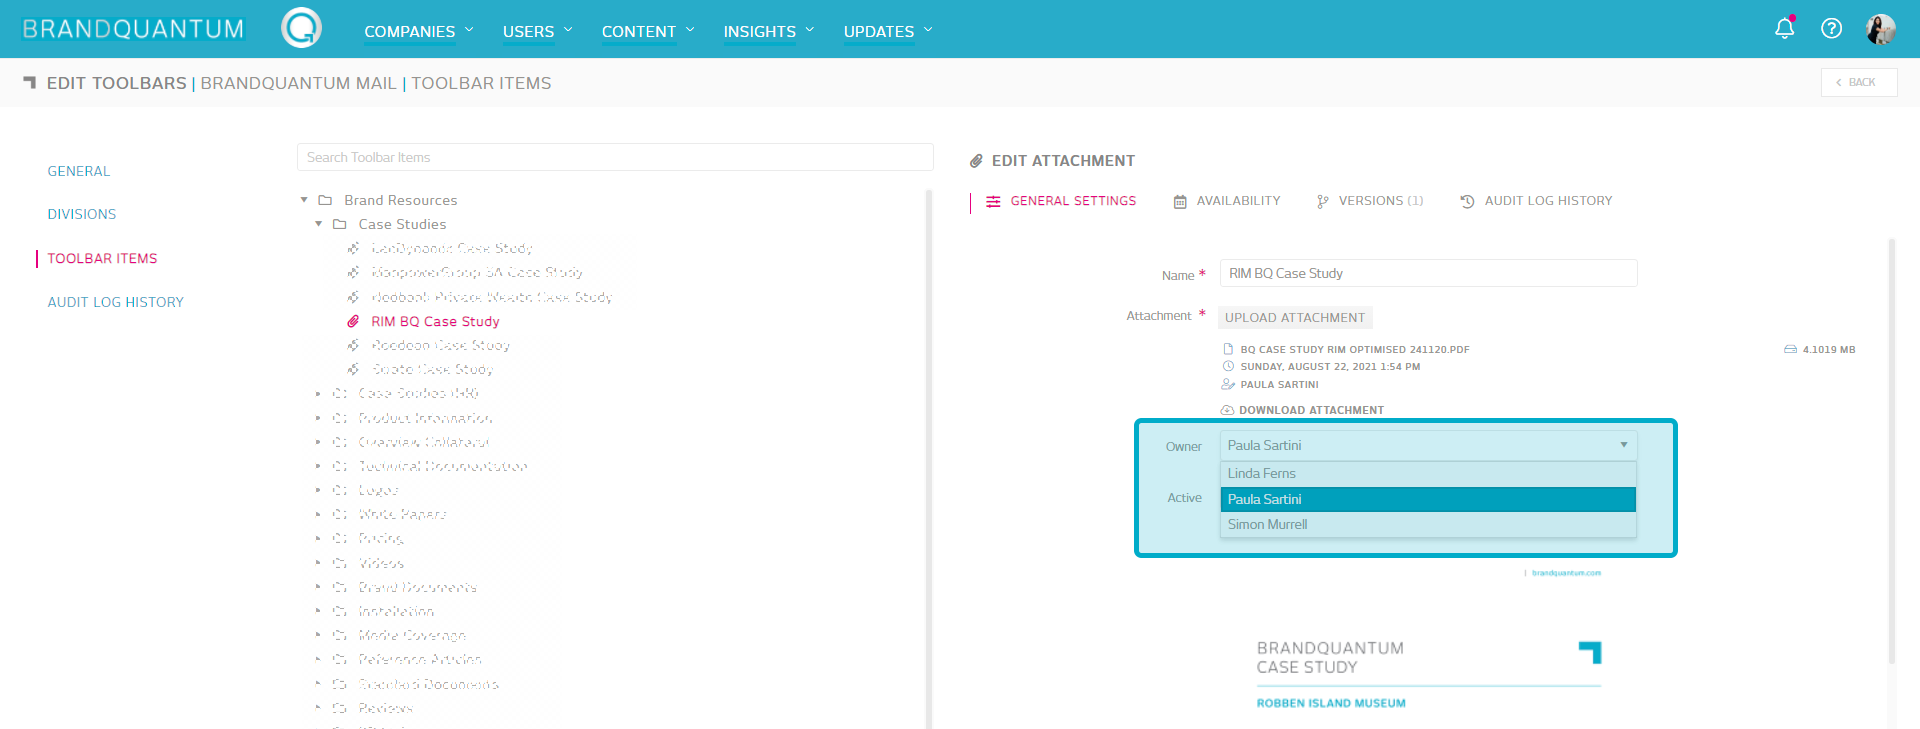Image resolution: width=1920 pixels, height=729 pixels.
Task: Click the tree panel vertical scrollbar
Action: point(929,459)
